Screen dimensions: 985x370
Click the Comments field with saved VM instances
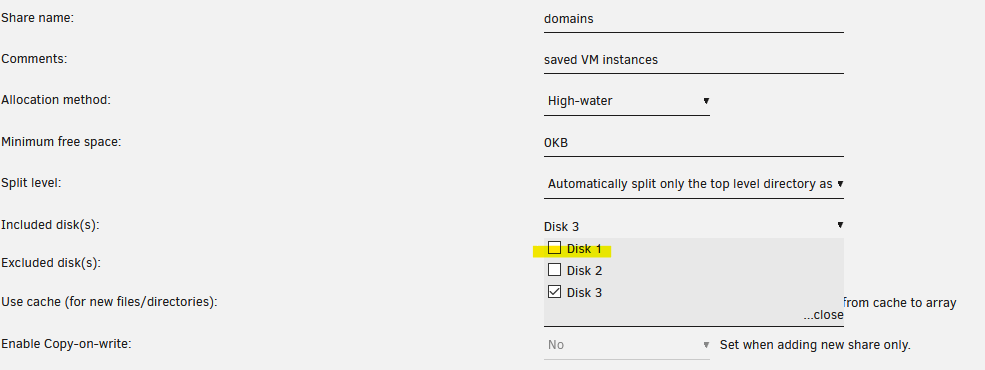(x=694, y=60)
